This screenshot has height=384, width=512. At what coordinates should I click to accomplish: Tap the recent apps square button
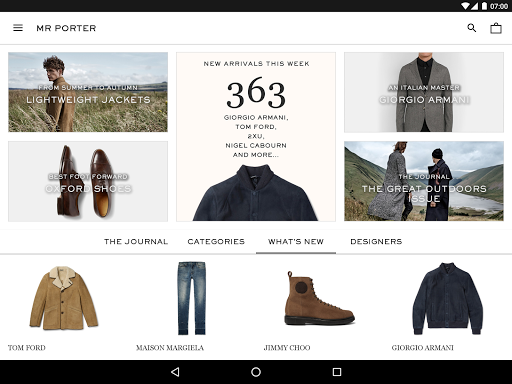(337, 372)
